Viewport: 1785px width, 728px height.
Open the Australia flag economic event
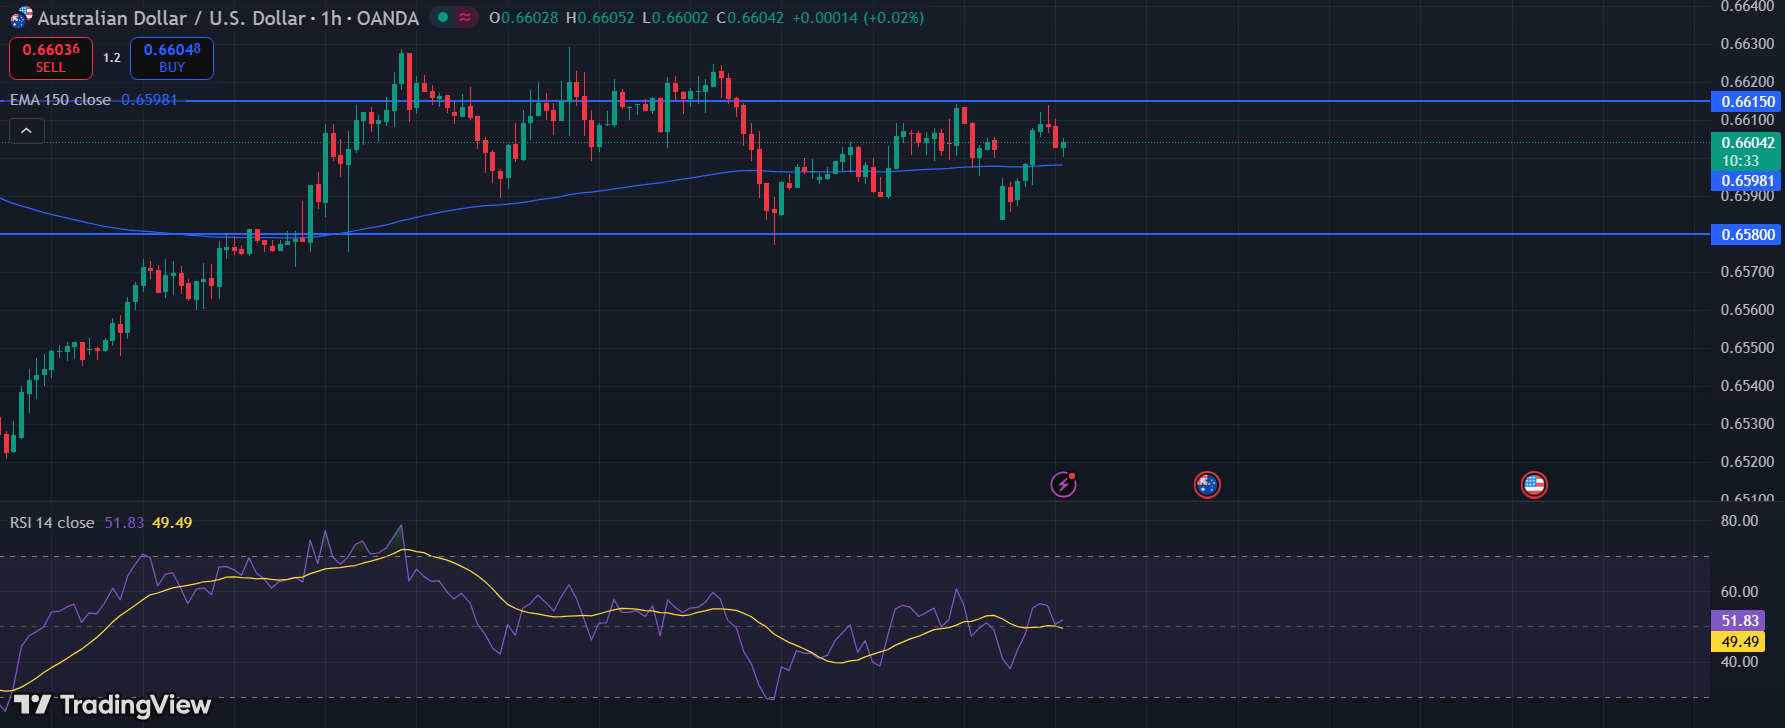point(1207,485)
